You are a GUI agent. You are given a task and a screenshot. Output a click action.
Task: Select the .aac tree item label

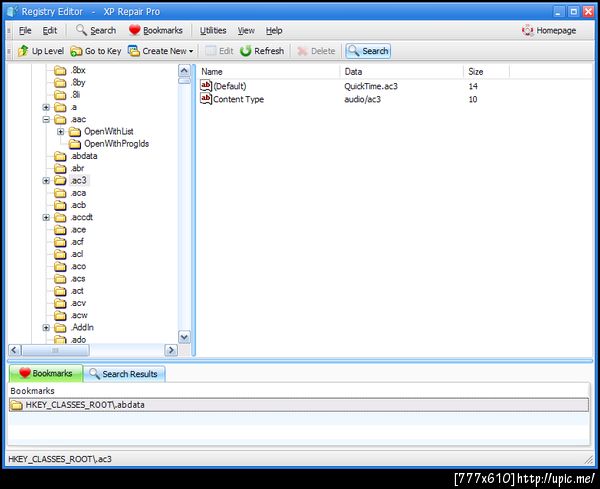pos(78,119)
